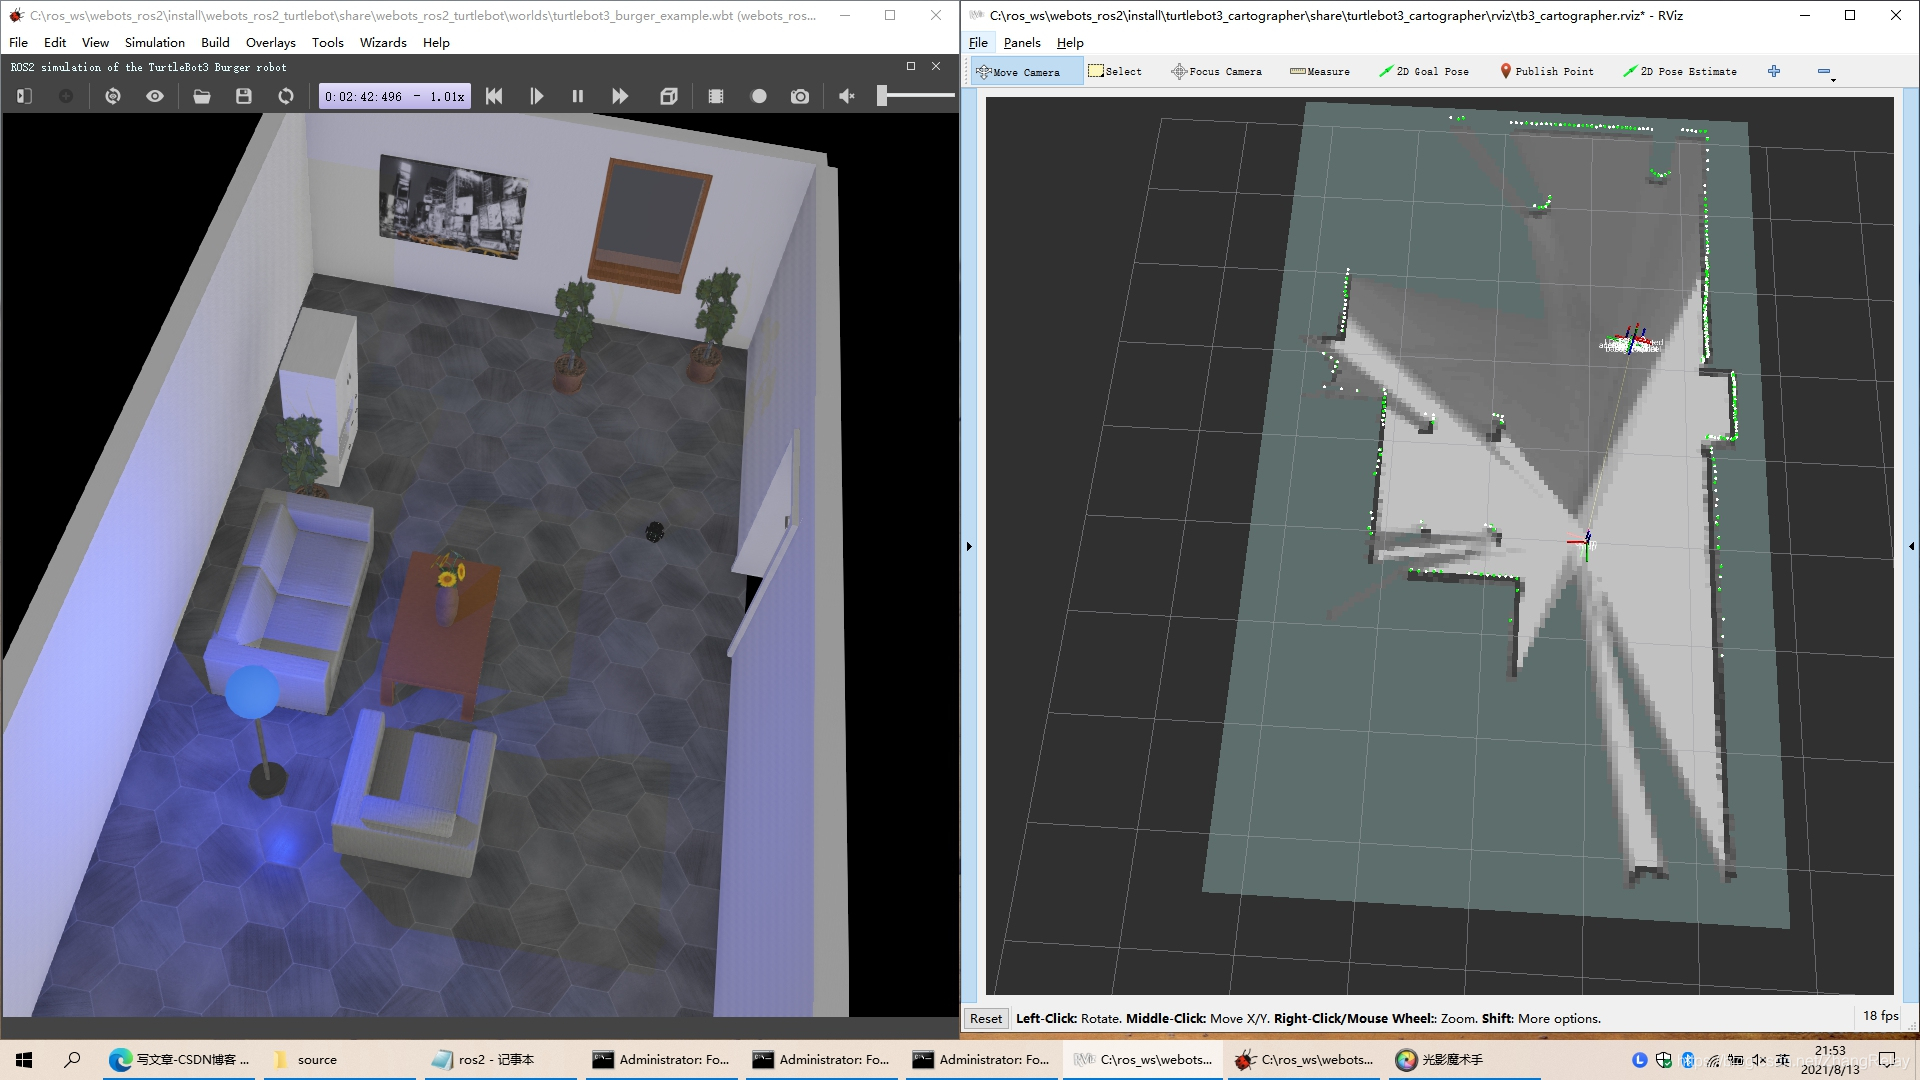Take a screenshot with the camera icon
1920x1080 pixels.
800,96
